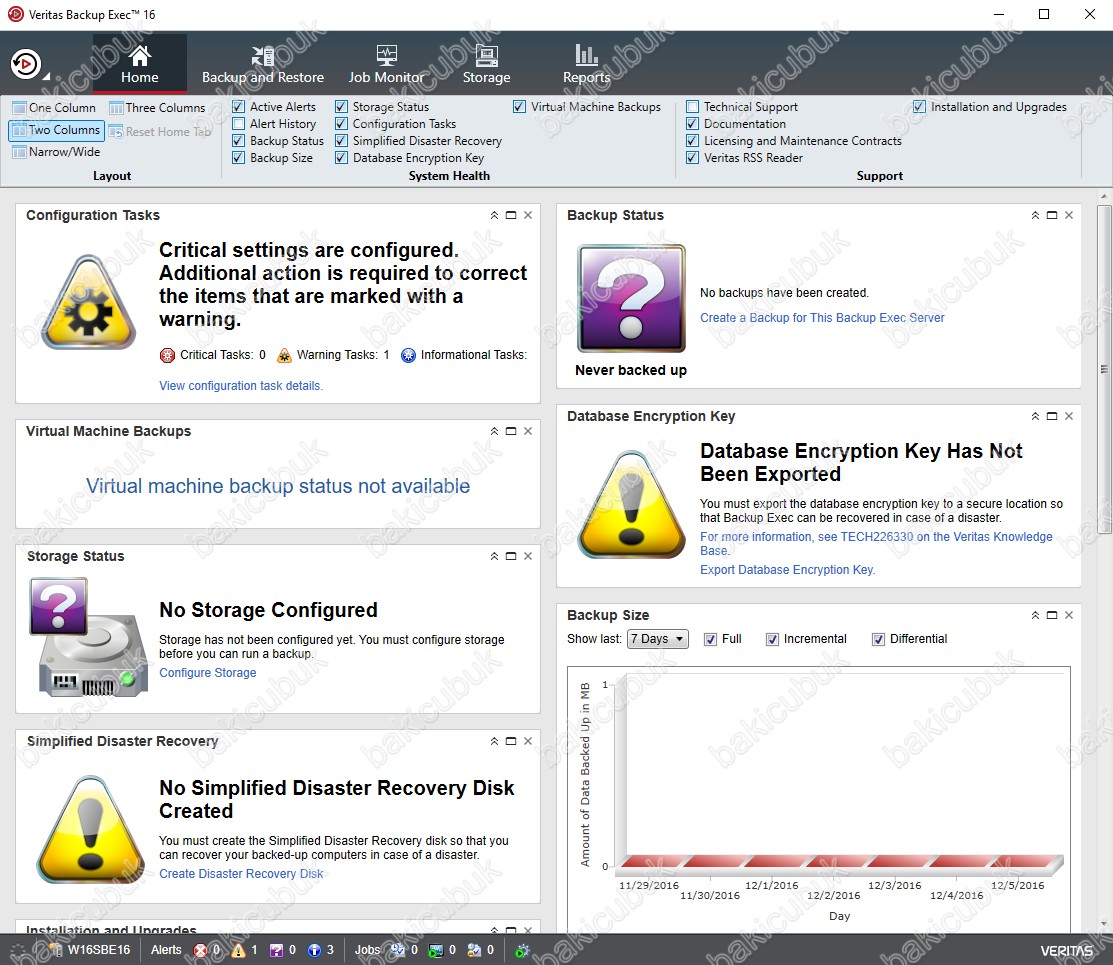
Task: Click the Database Encryption Key warning icon
Action: (631, 505)
